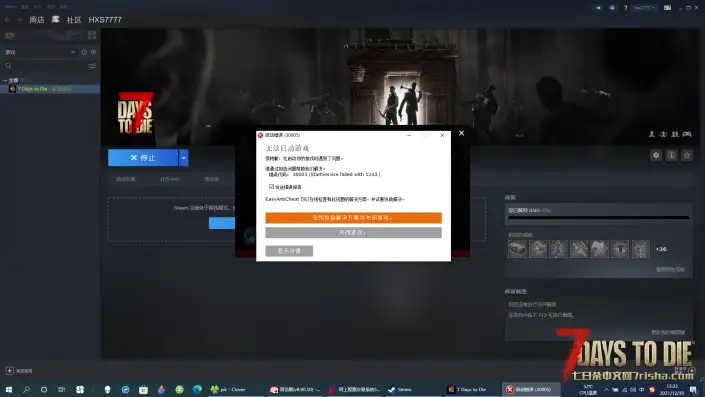Open Task View on the taskbar
Image resolution: width=705 pixels, height=397 pixels.
[x=62, y=389]
